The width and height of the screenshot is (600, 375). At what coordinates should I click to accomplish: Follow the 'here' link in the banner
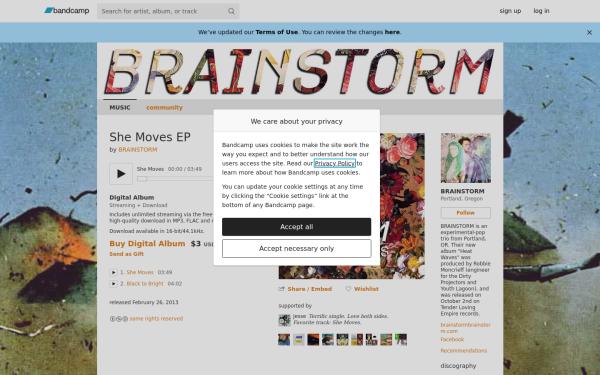click(x=392, y=32)
